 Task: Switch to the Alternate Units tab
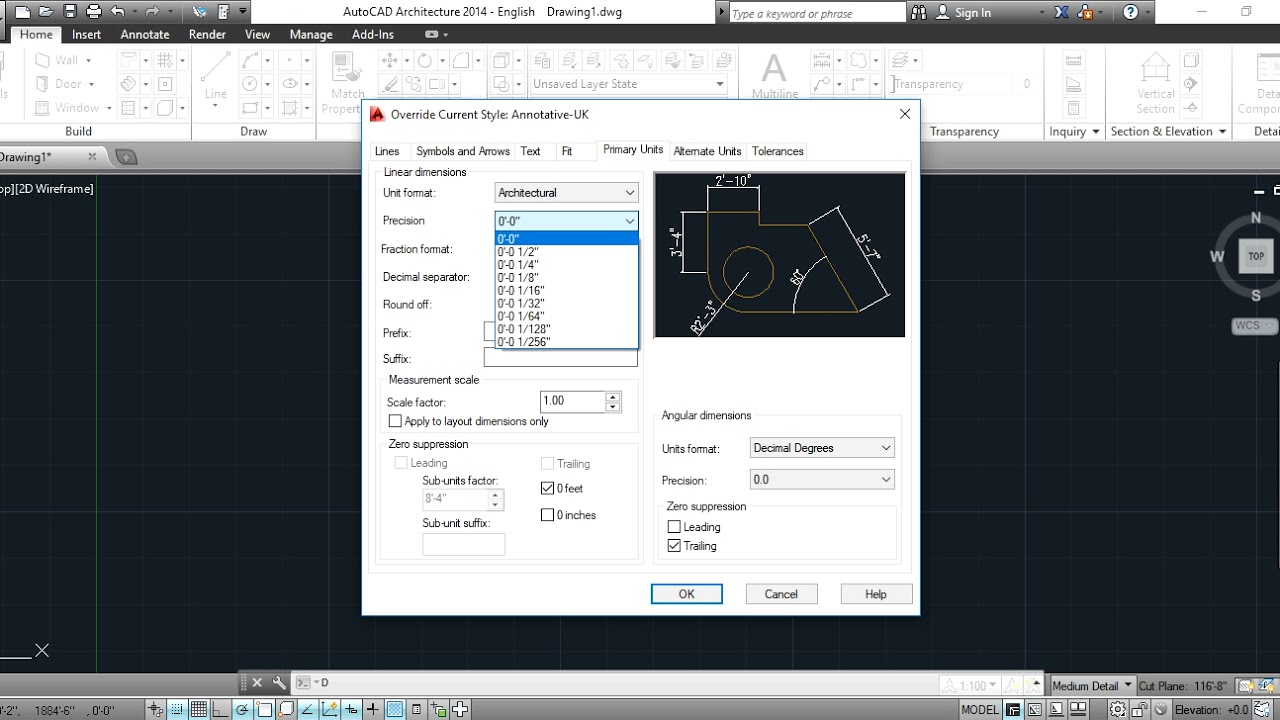[707, 151]
